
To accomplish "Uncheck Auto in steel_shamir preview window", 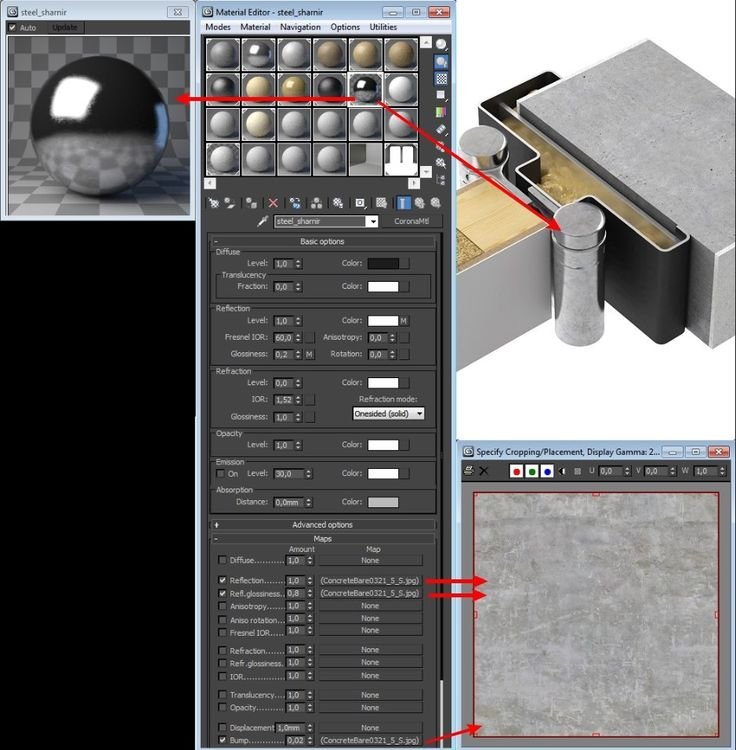I will point(12,28).
